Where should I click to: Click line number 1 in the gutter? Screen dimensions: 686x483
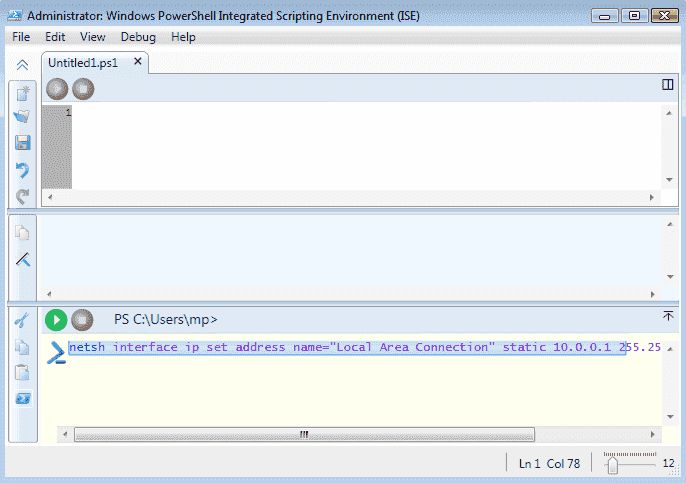tap(68, 112)
